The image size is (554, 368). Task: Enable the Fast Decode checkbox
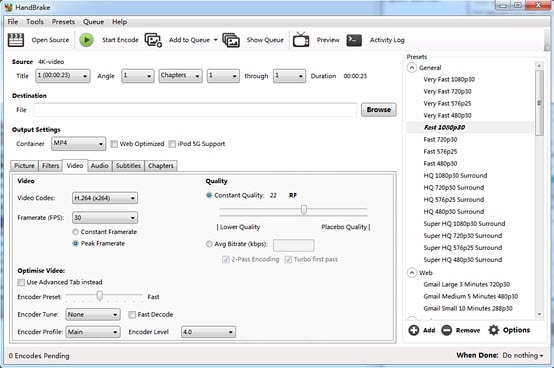(x=132, y=315)
